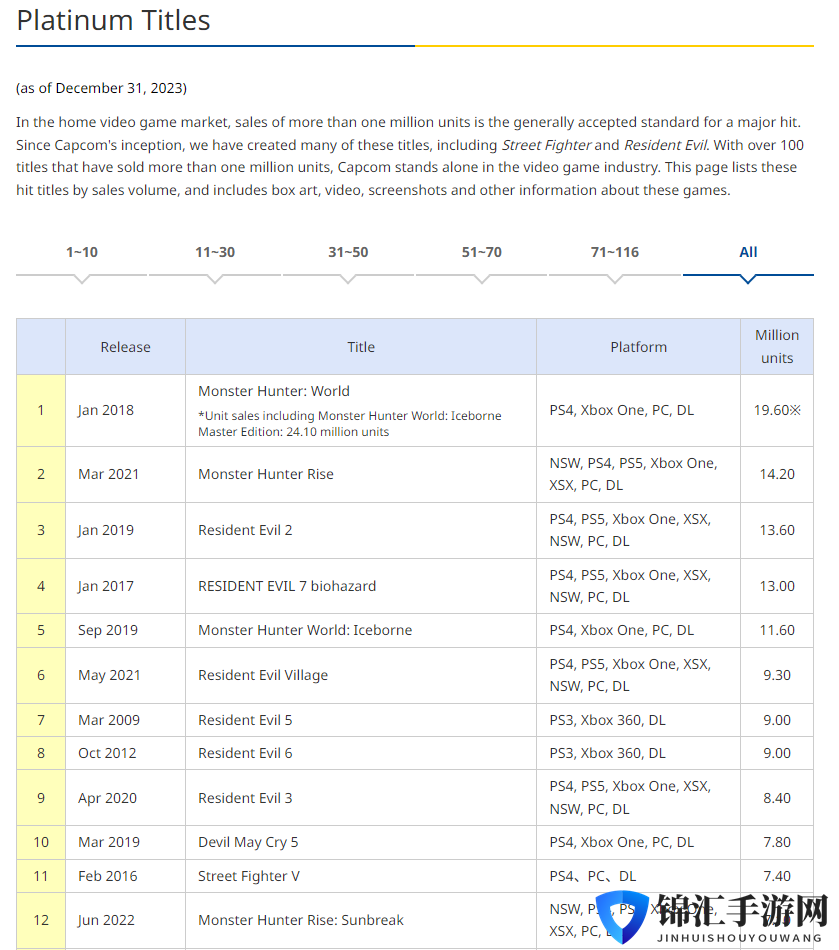Click the Mar 2019 release date
Image resolution: width=839 pixels, height=950 pixels.
(x=109, y=842)
